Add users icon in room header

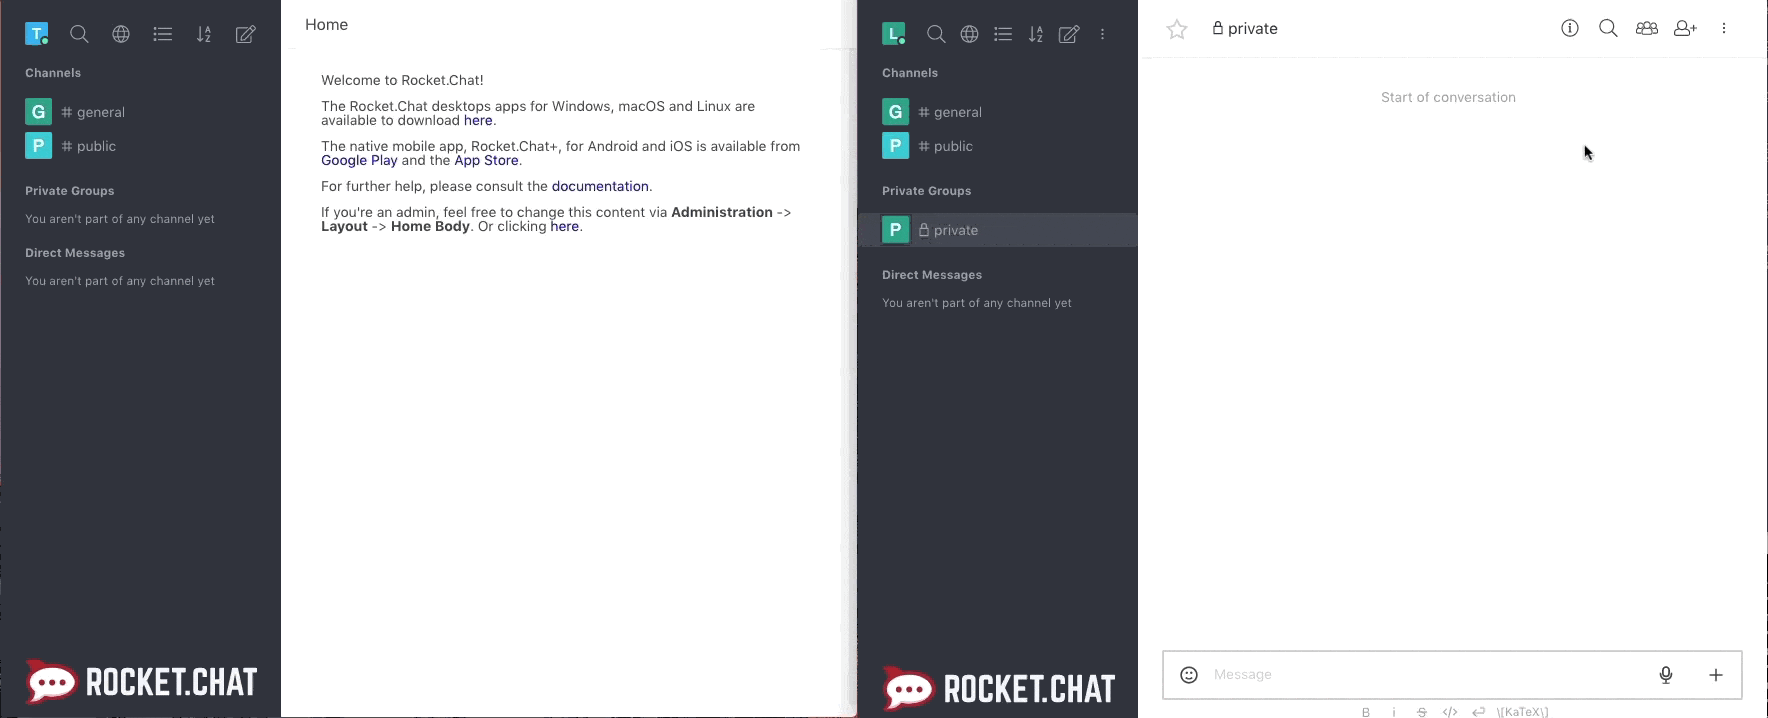click(x=1686, y=28)
